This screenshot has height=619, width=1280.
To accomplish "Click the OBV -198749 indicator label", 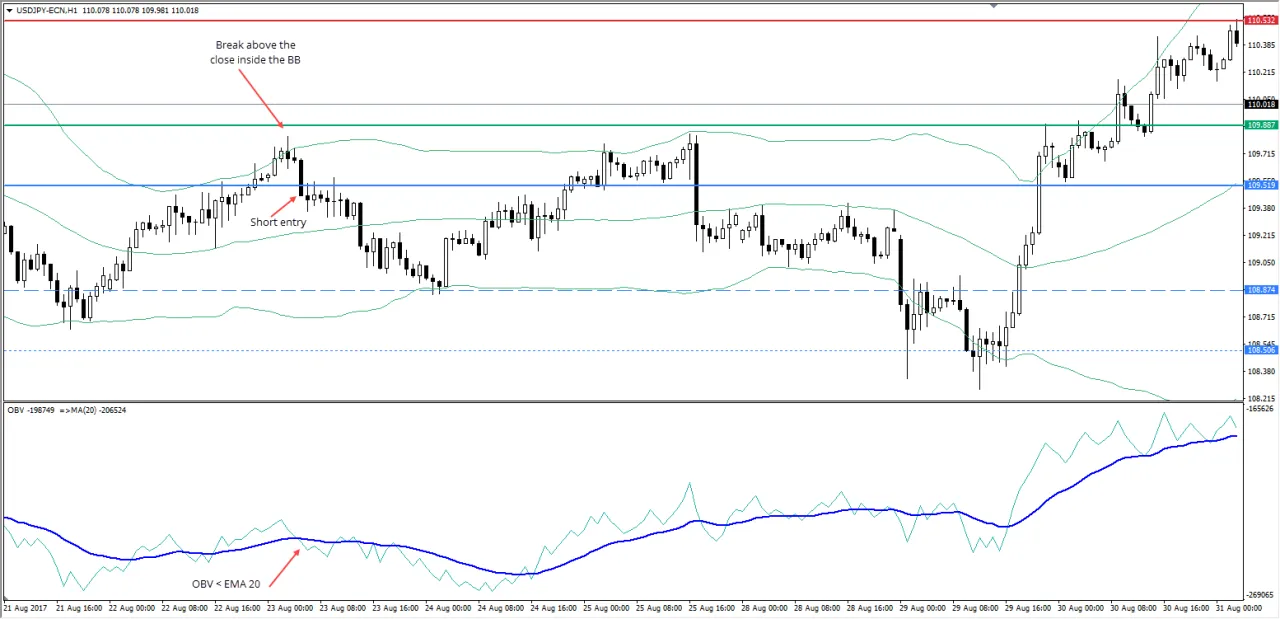I will click(x=31, y=410).
